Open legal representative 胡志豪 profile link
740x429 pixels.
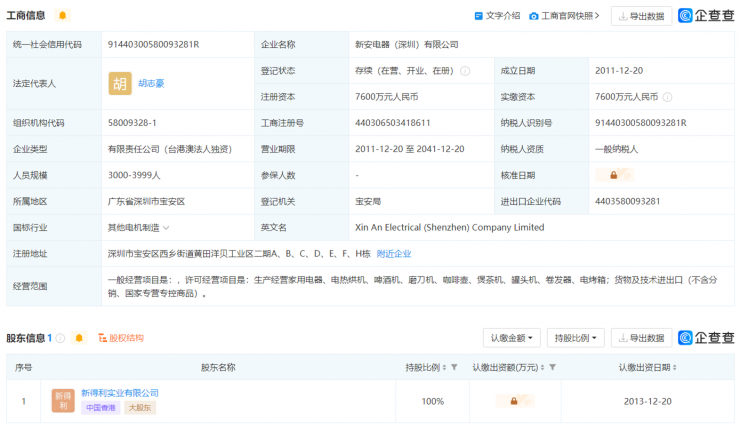(151, 84)
